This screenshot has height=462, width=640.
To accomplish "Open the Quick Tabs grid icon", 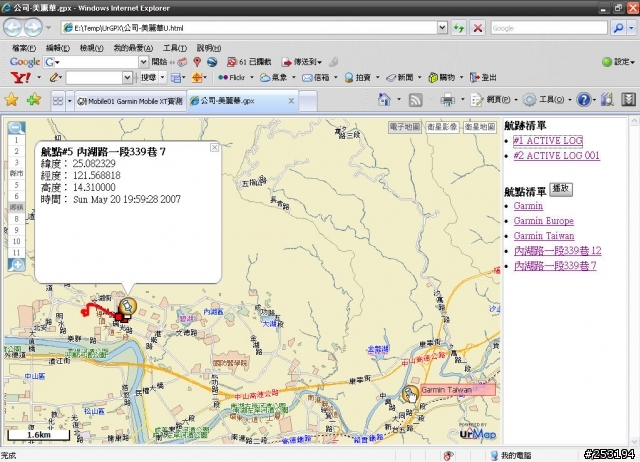I will tap(58, 100).
